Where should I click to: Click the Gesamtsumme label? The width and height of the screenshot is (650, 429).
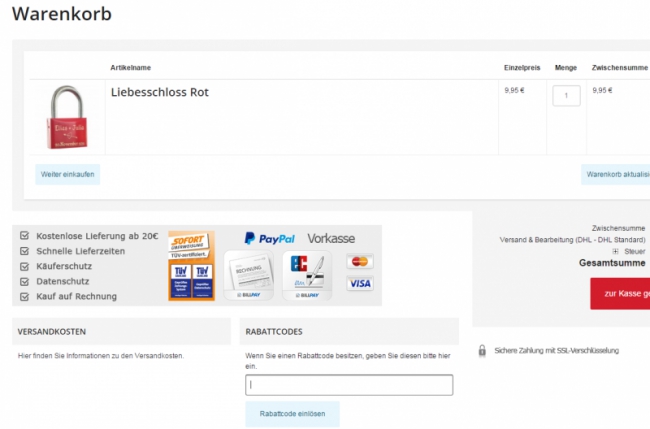click(x=612, y=263)
